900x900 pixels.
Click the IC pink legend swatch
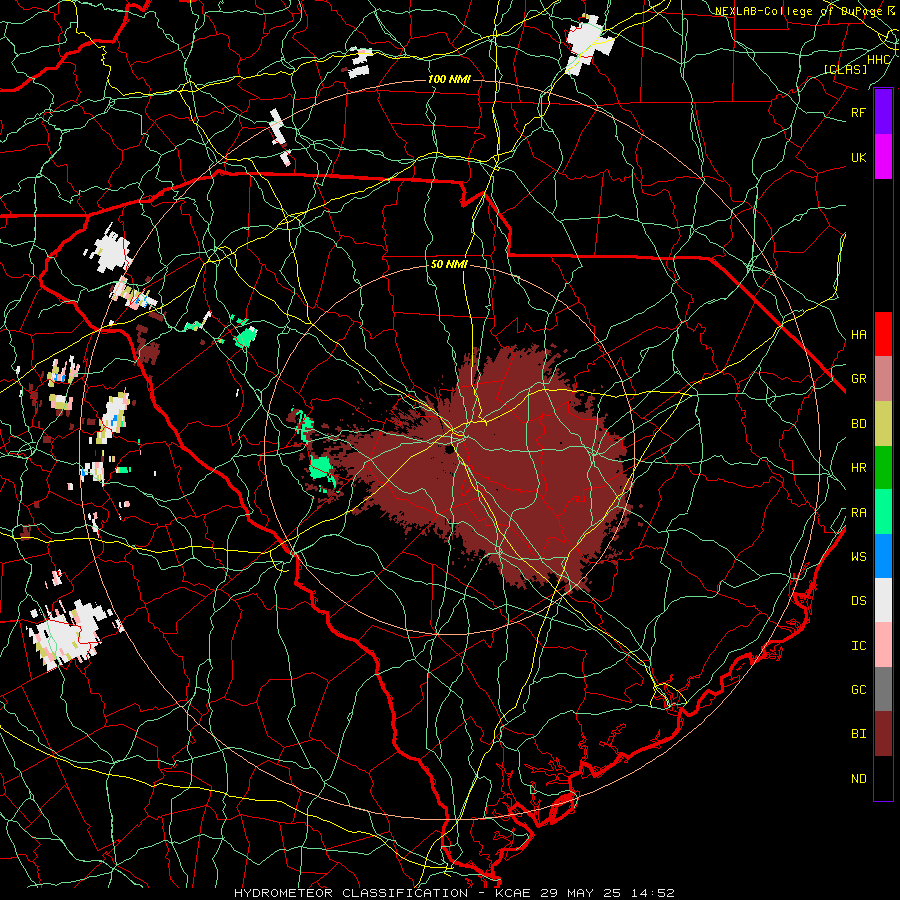tap(883, 645)
